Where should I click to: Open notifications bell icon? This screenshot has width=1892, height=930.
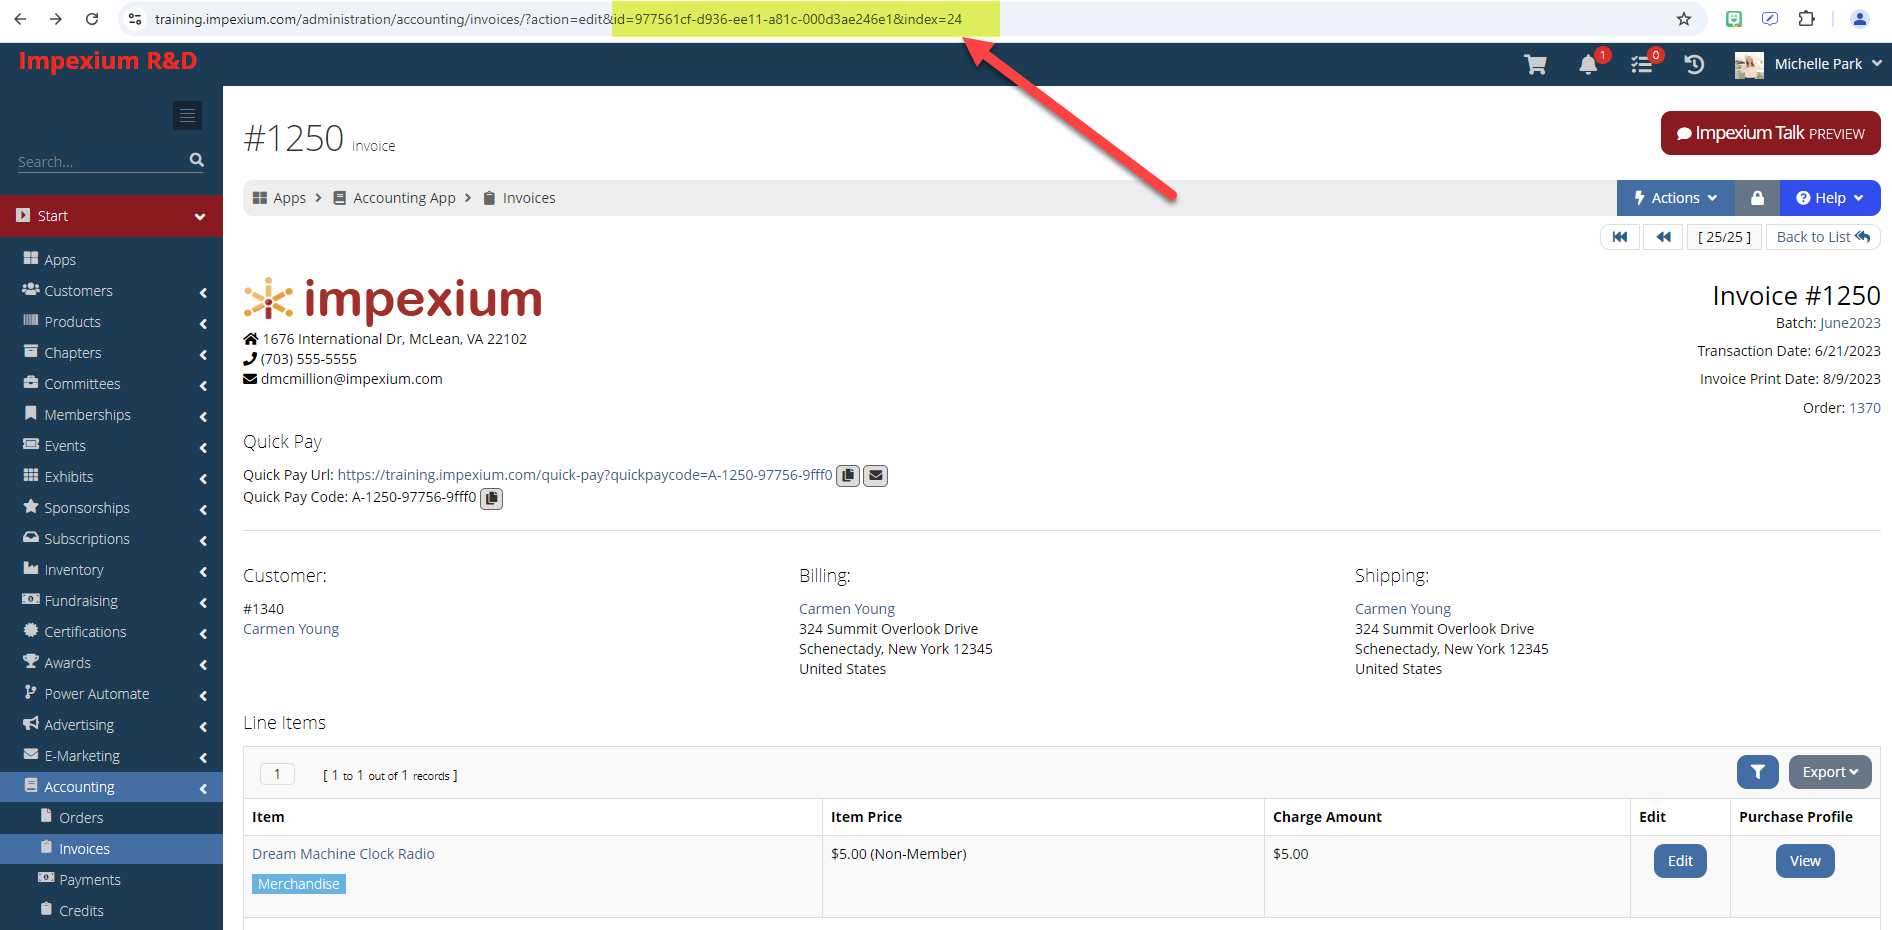1588,65
